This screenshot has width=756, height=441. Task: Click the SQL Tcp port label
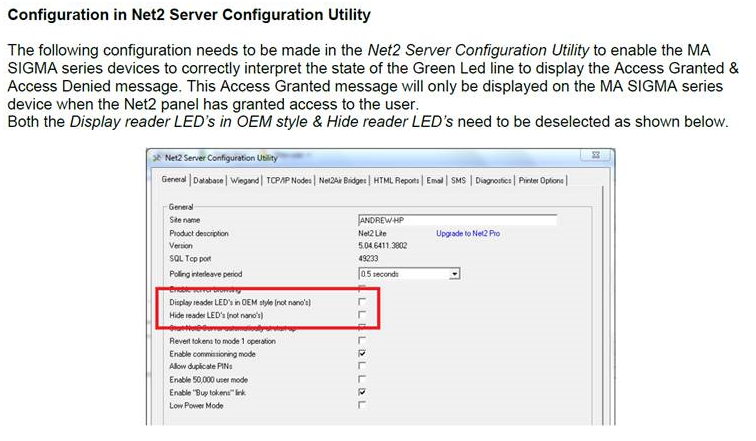pos(190,259)
